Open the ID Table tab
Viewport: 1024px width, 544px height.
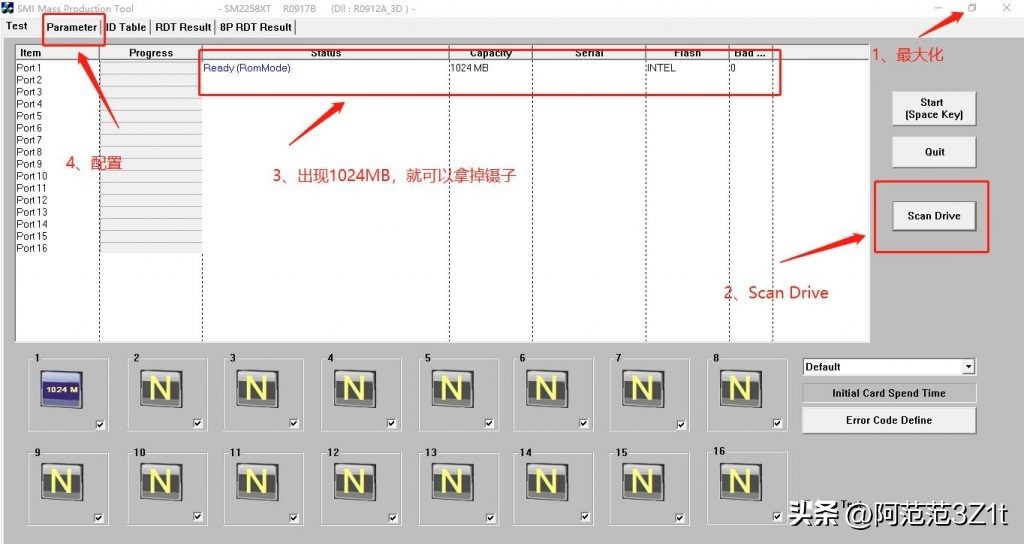pyautogui.click(x=126, y=27)
